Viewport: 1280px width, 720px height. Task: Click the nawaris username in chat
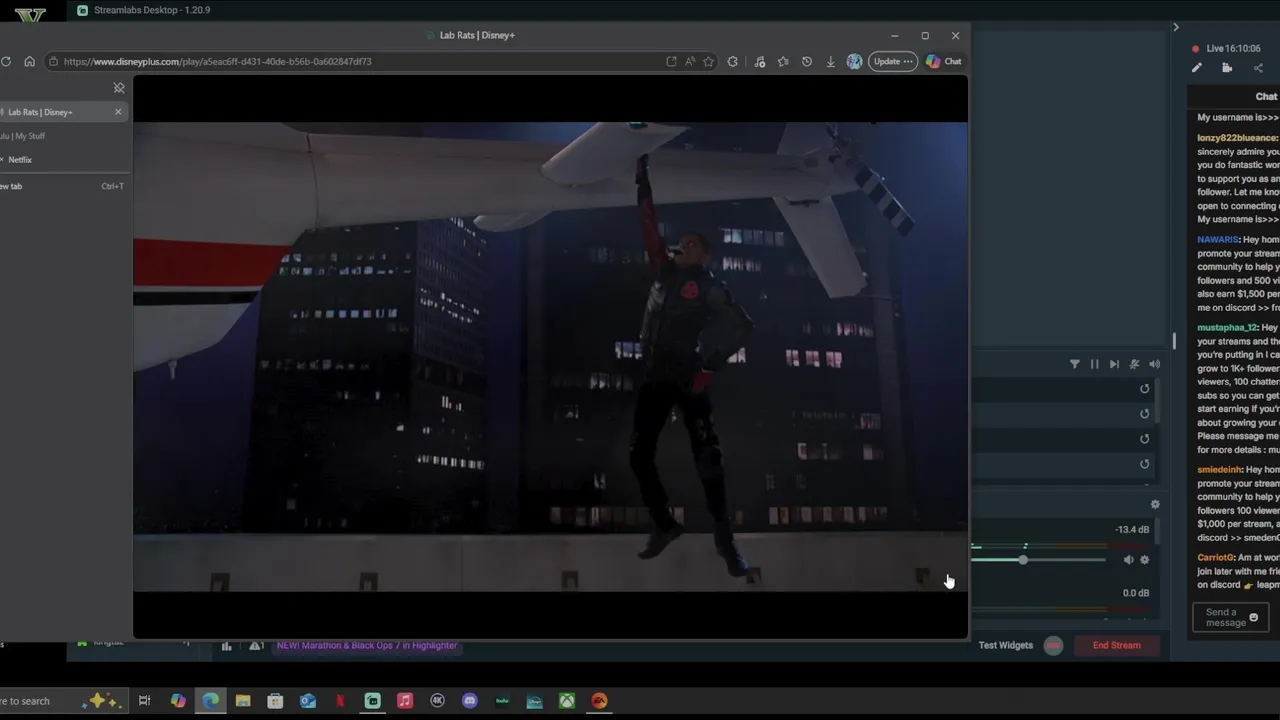click(x=1218, y=240)
